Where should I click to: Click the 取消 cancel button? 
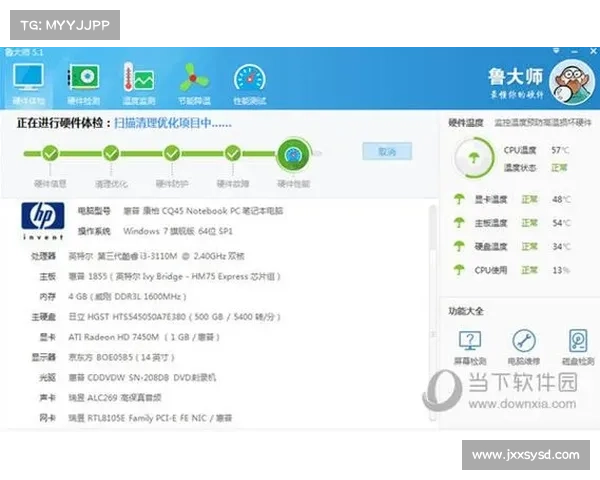click(387, 152)
